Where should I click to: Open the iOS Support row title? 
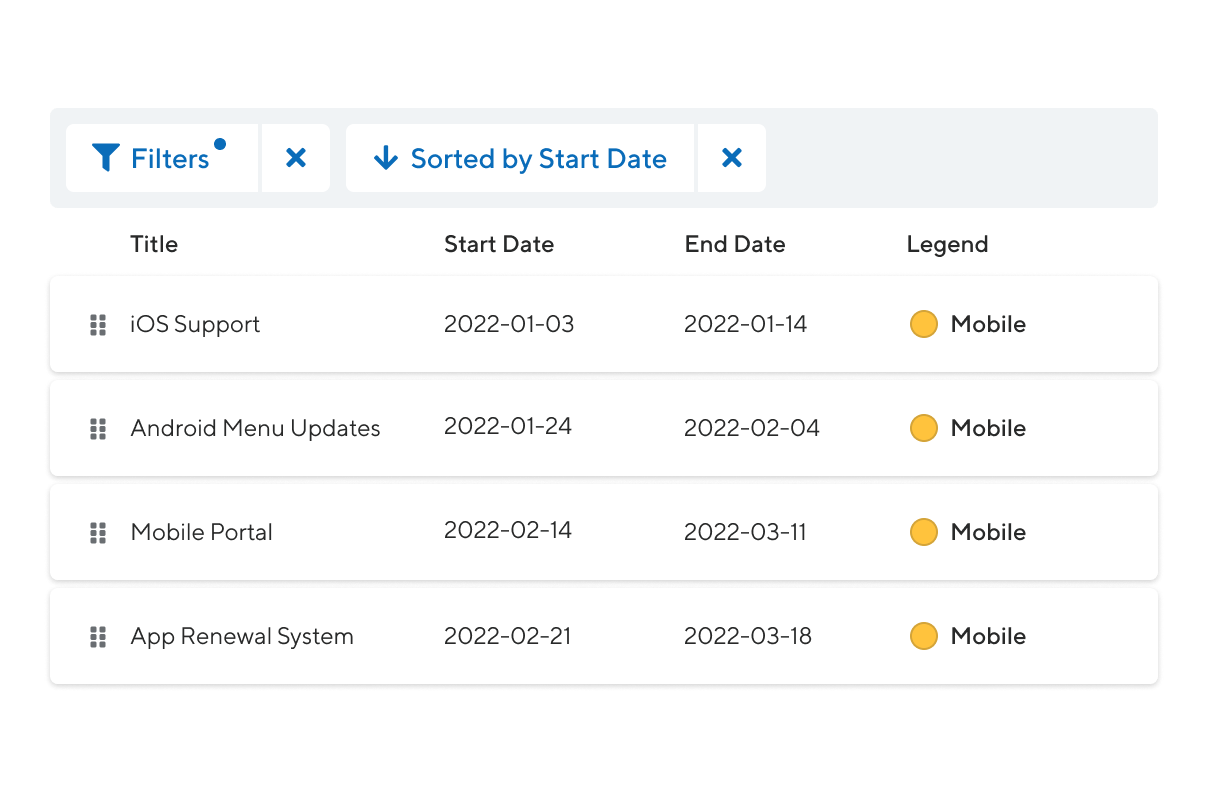click(x=195, y=324)
